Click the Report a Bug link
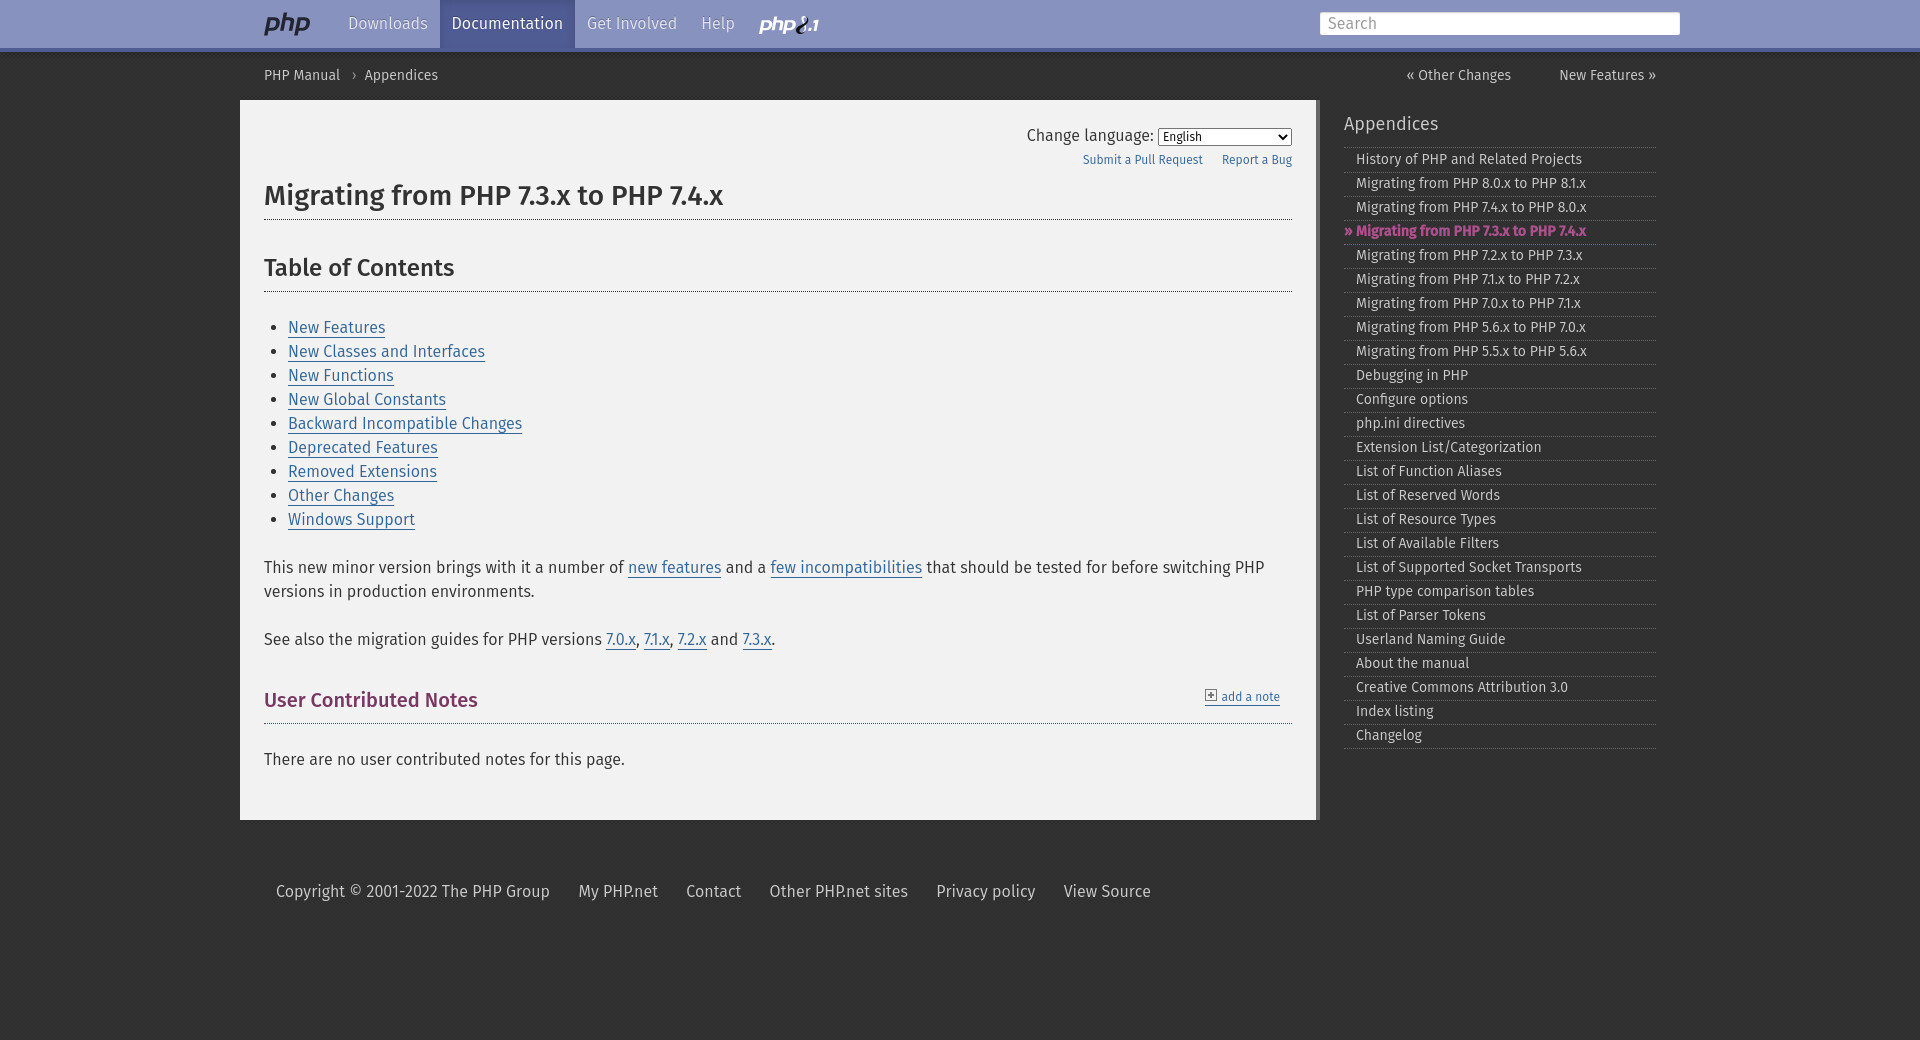Screen dimensions: 1920x1040 [x=1256, y=160]
